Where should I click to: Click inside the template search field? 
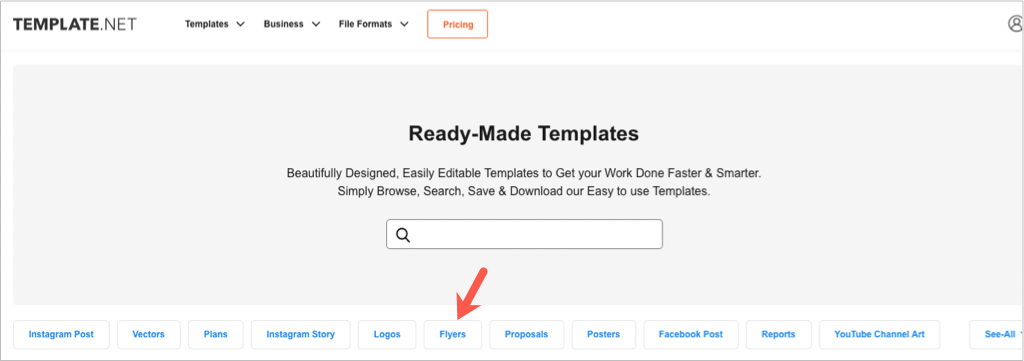[x=524, y=234]
